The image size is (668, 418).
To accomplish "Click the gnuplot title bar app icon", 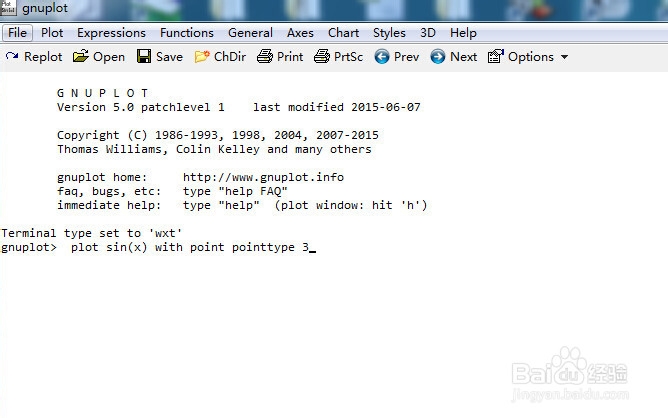I will 10,8.
